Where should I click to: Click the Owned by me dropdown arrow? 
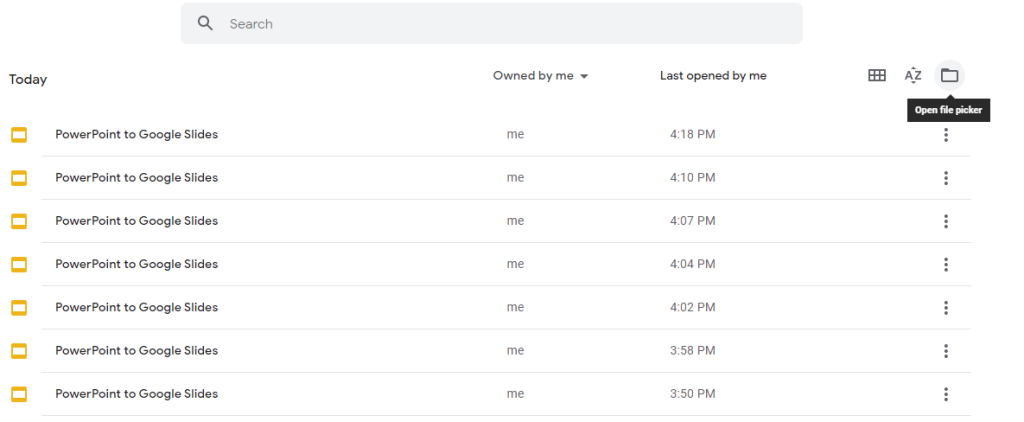click(x=584, y=76)
